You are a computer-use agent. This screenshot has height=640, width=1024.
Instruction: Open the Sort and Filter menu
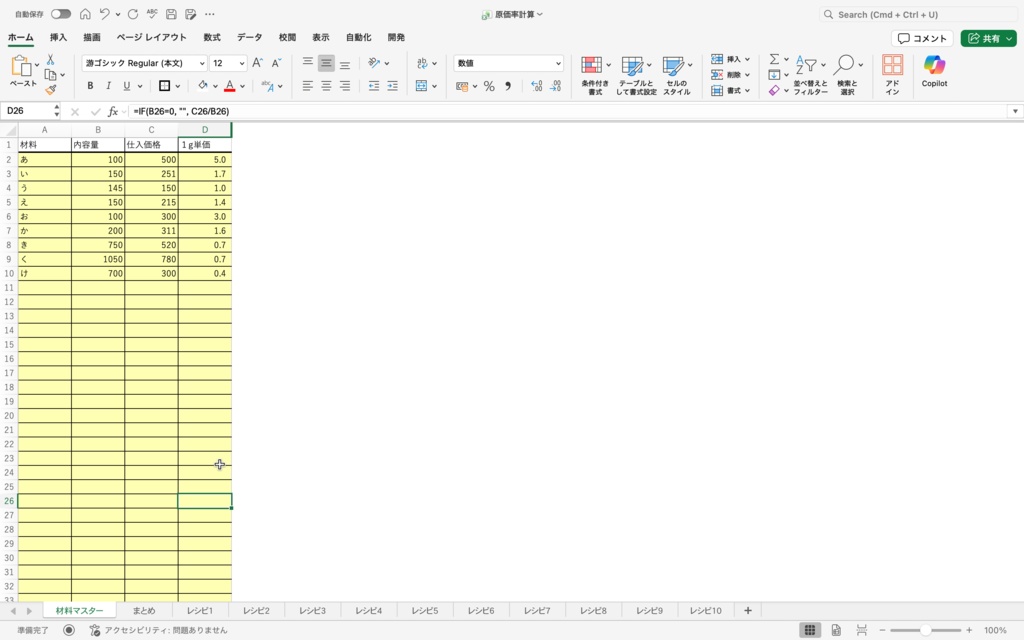click(x=810, y=75)
